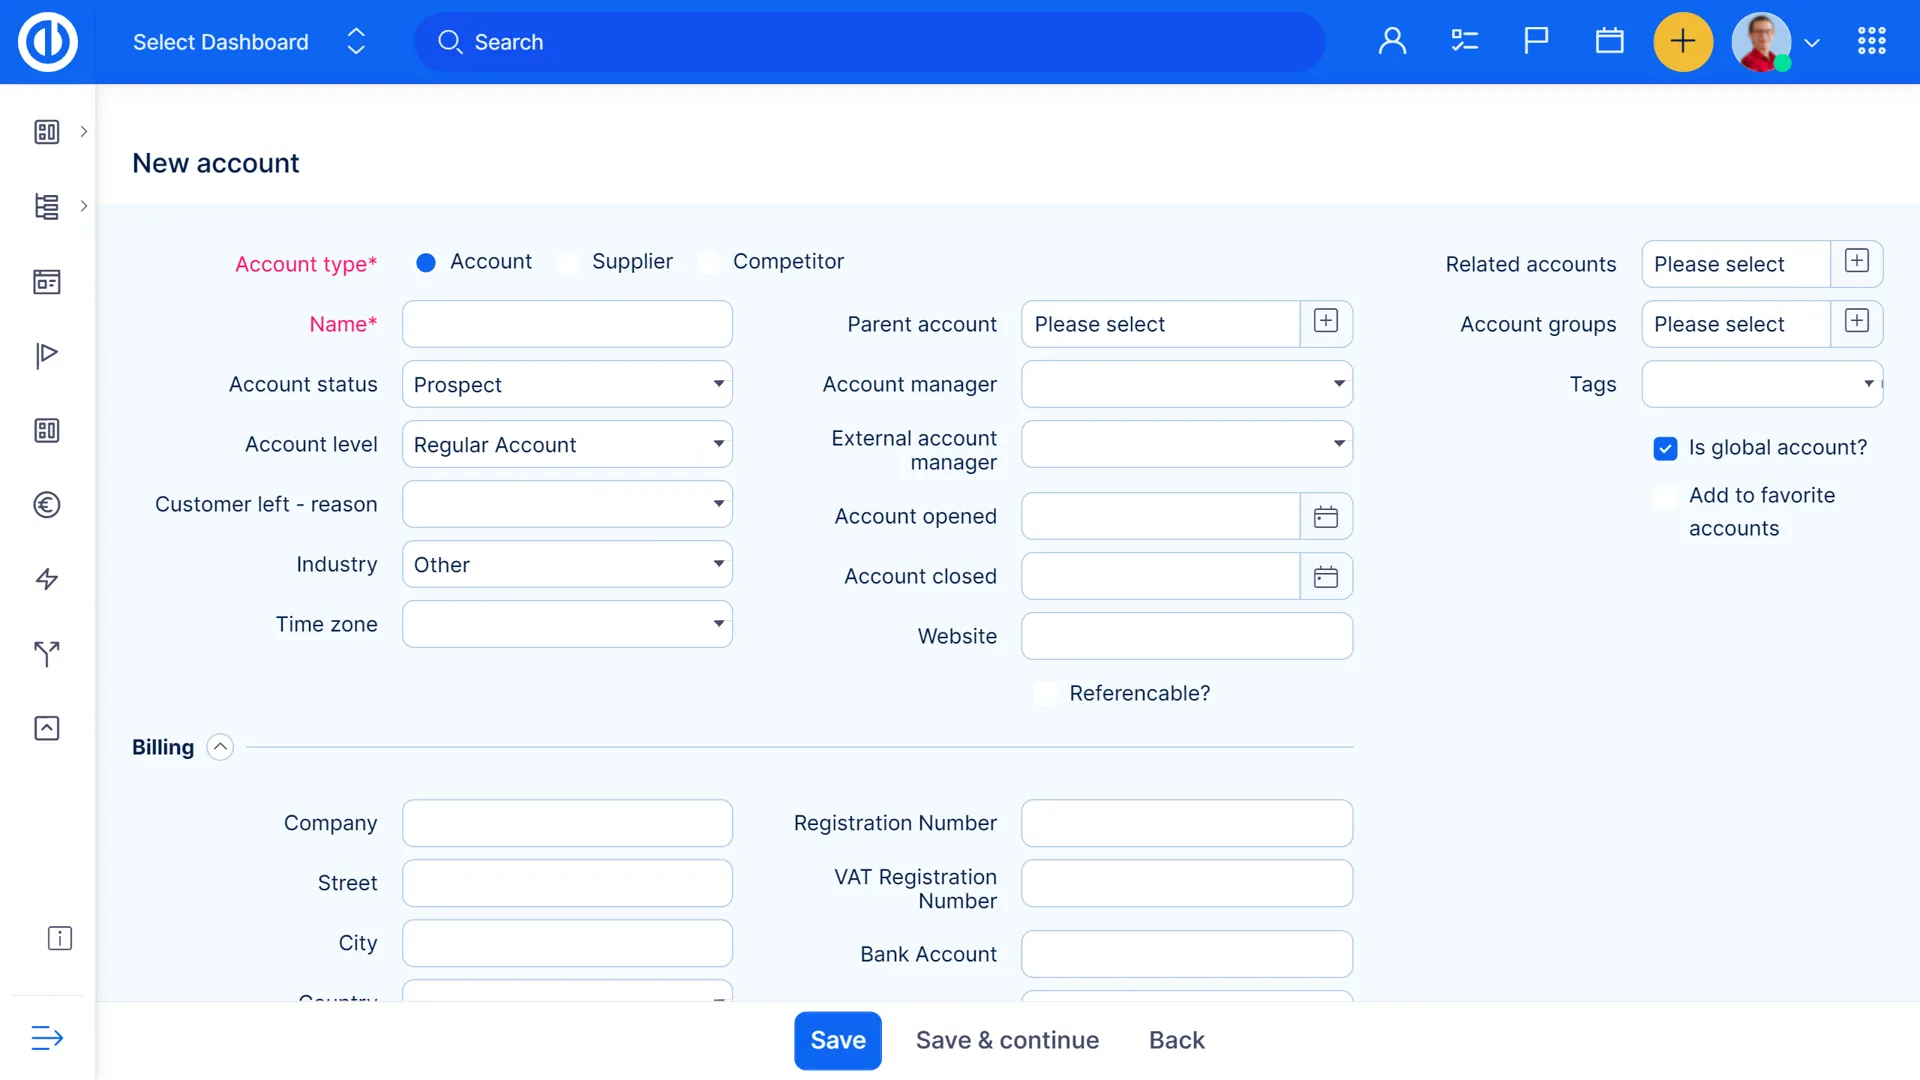Select the Supplier account type

(568, 263)
